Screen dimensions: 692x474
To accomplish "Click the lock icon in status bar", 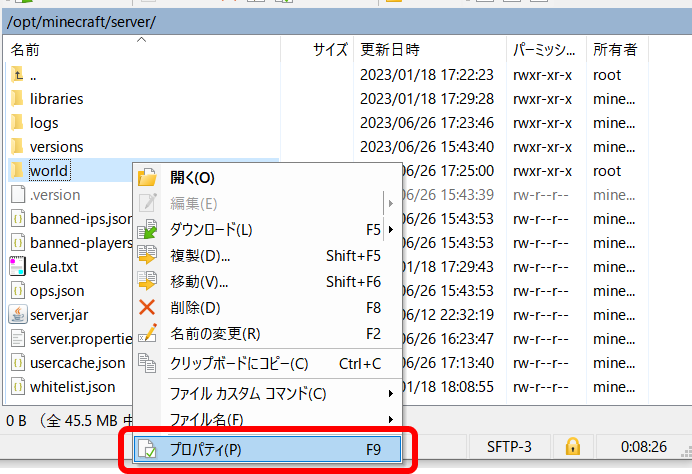I will click(573, 446).
